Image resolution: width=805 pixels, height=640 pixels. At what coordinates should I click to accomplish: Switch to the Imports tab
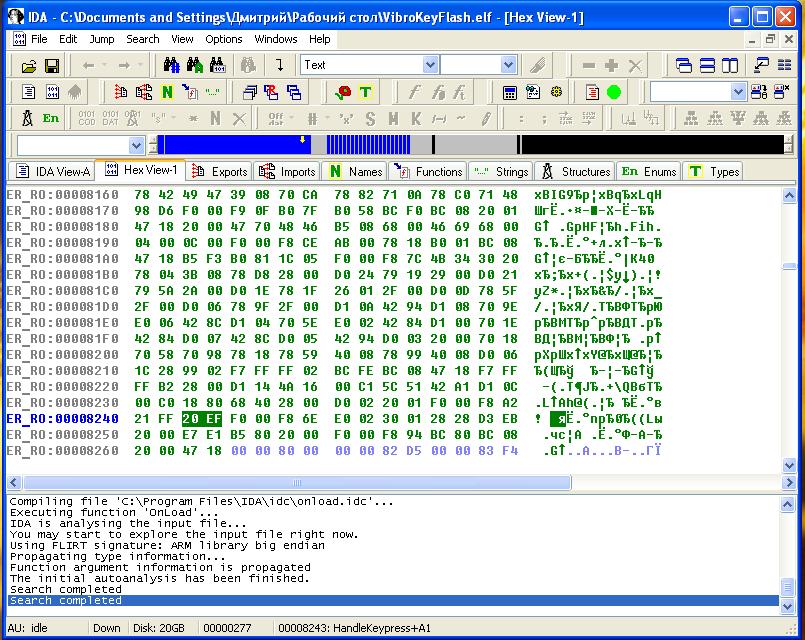[x=287, y=171]
